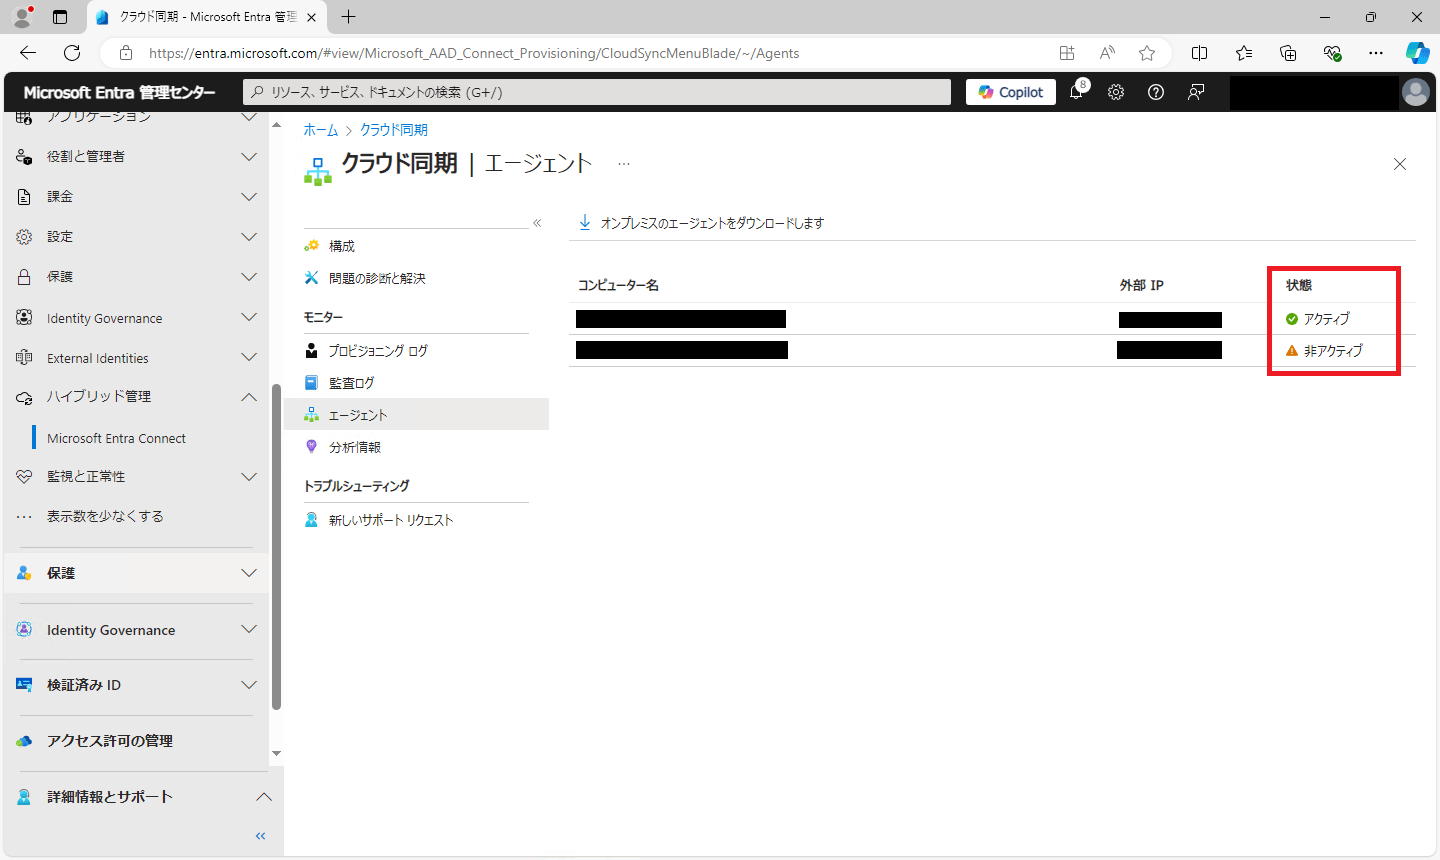Open portal settings gear icon
Image resolution: width=1440 pixels, height=860 pixels.
[x=1116, y=92]
